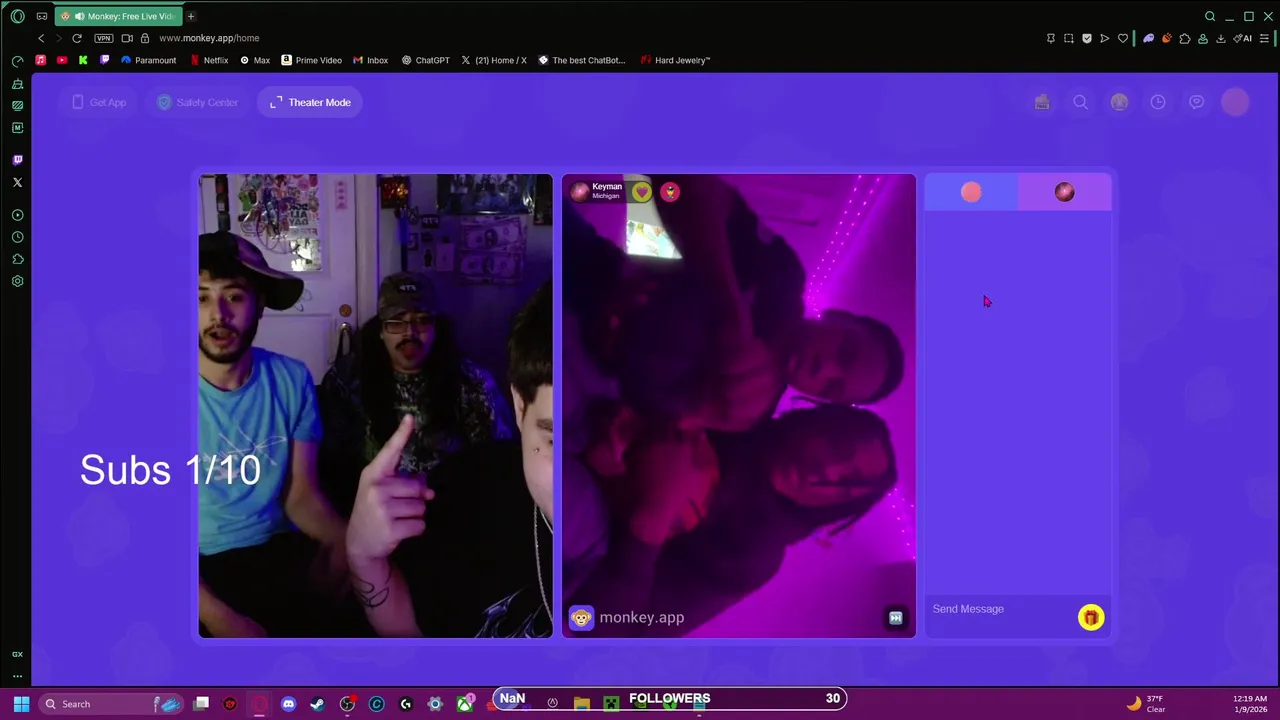The height and width of the screenshot is (720, 1280).
Task: Open Apple Music bookmark icon
Action: (40, 60)
